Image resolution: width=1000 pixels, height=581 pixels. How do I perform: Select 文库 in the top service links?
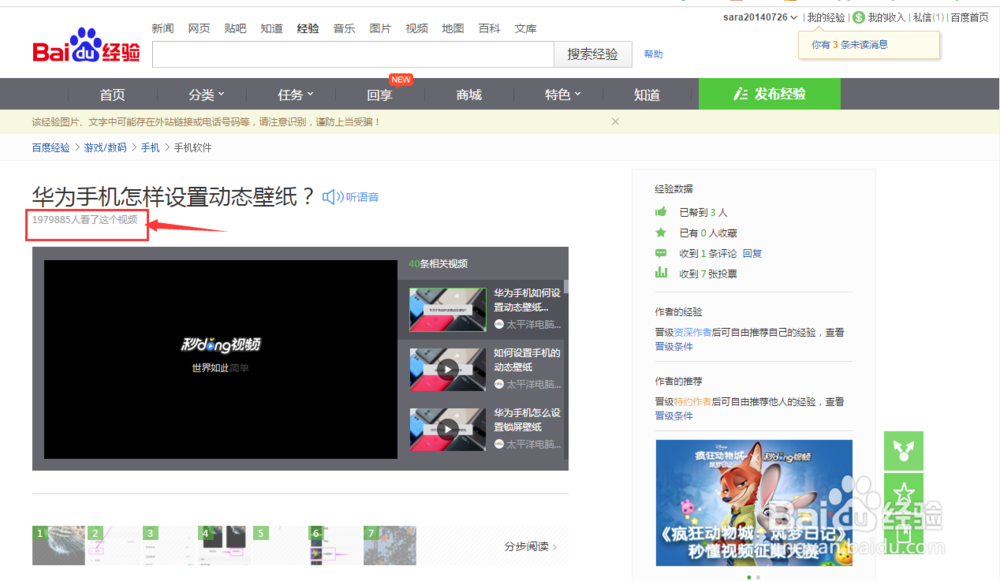(526, 28)
